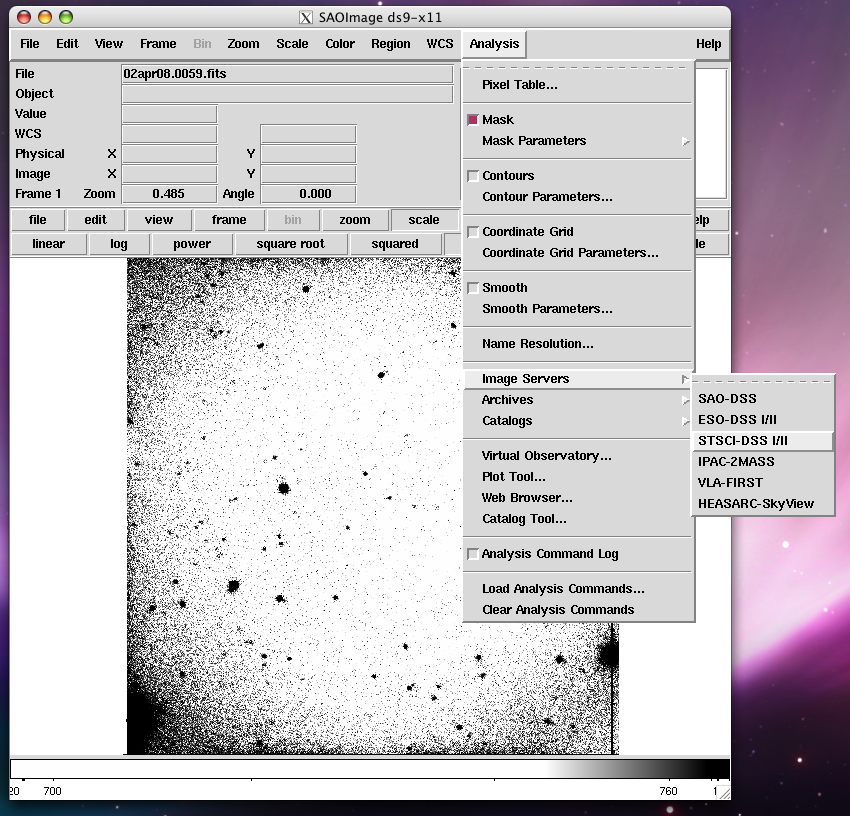Turn on the Smooth checkbox

pos(473,288)
